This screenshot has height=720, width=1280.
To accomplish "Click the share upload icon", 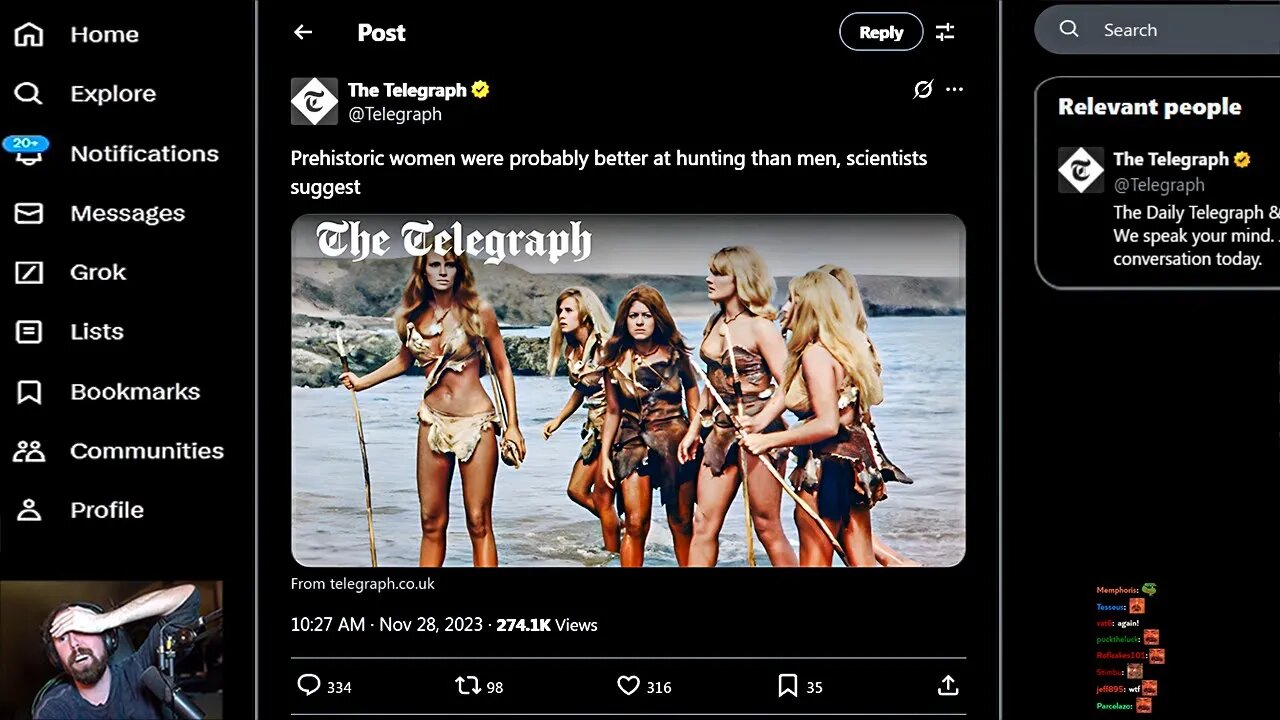I will [x=948, y=686].
